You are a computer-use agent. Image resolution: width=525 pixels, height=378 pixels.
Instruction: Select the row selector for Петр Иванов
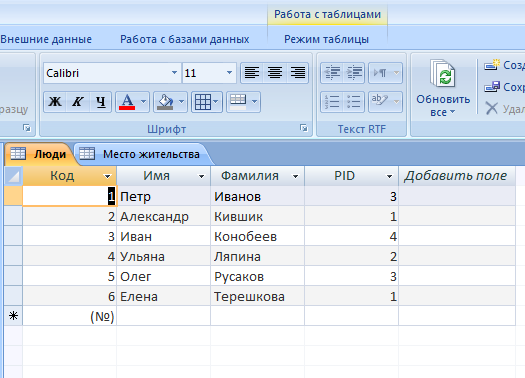(x=13, y=196)
